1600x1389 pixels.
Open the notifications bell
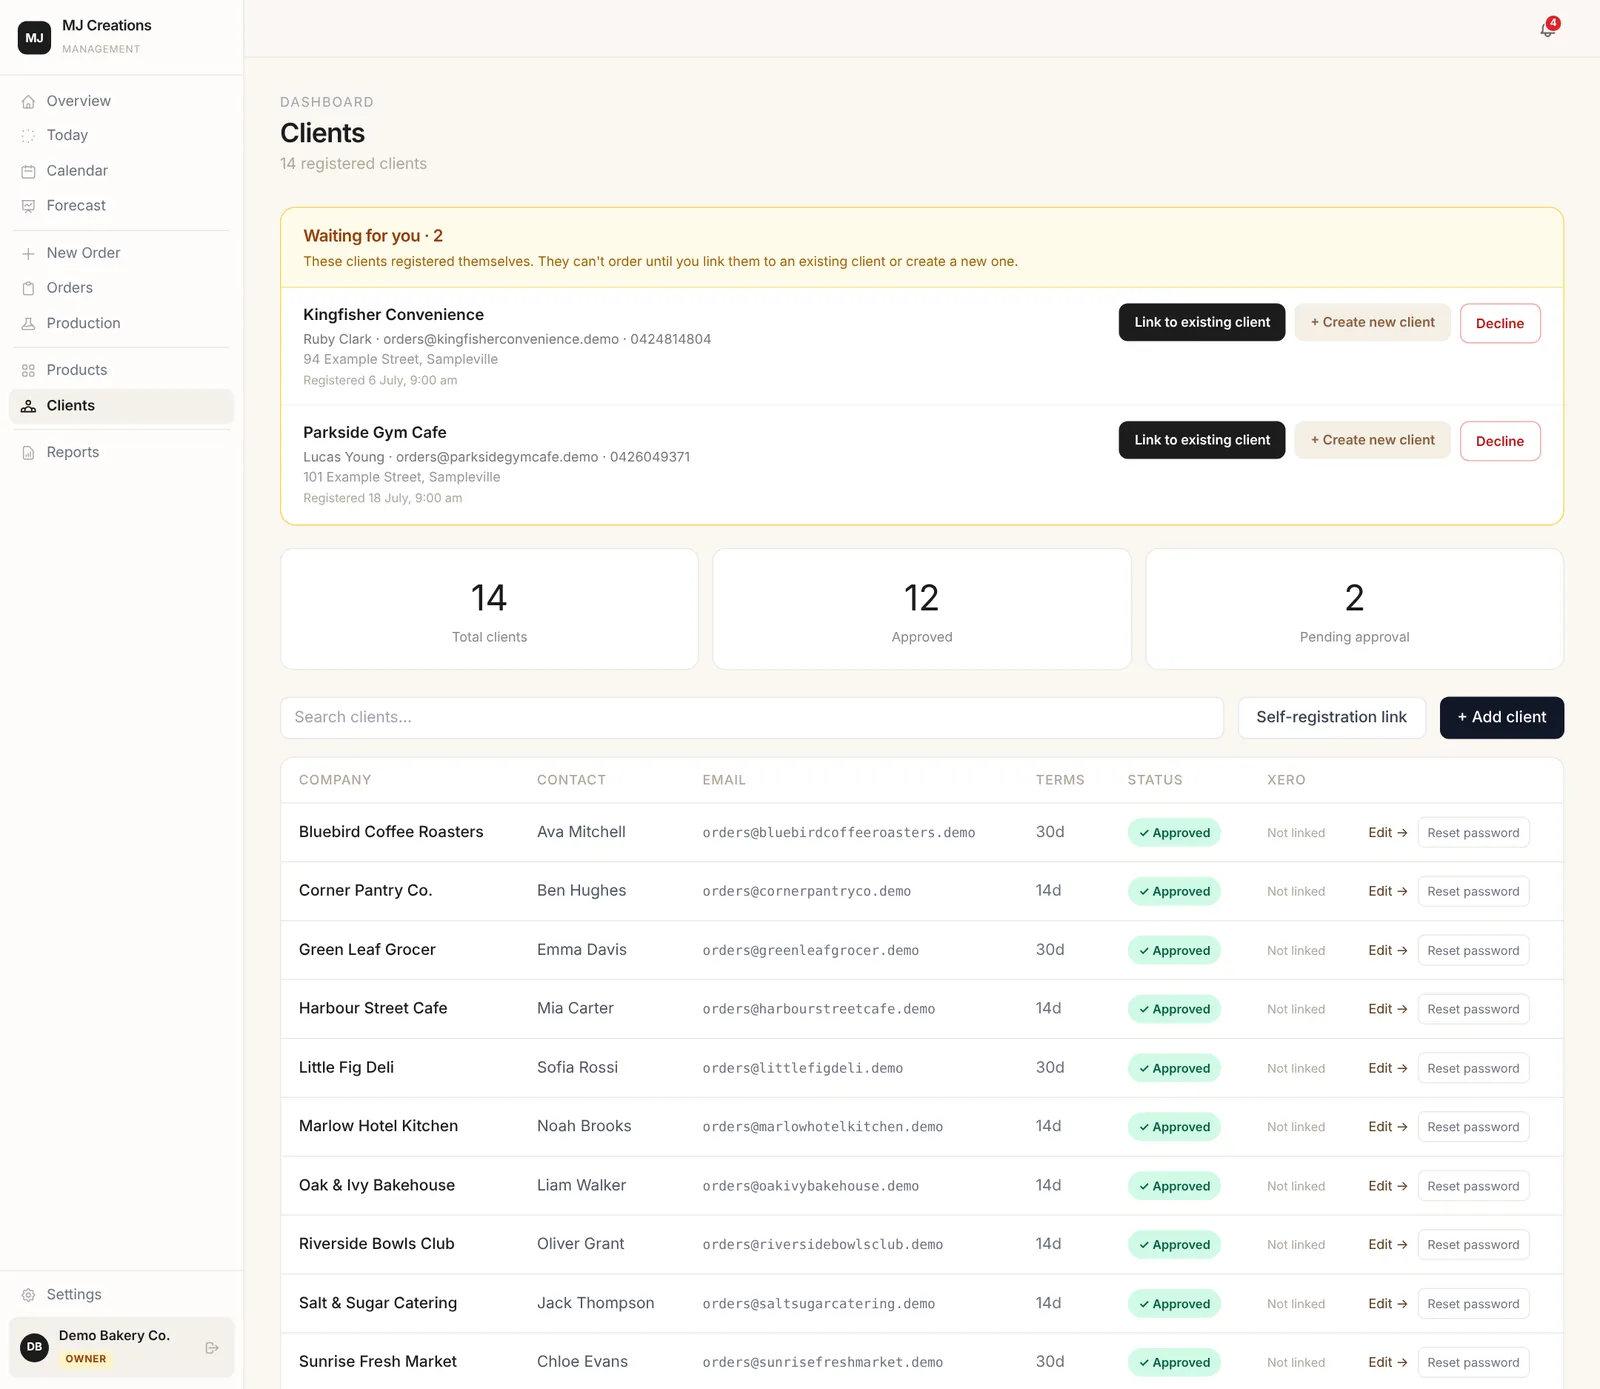1547,29
